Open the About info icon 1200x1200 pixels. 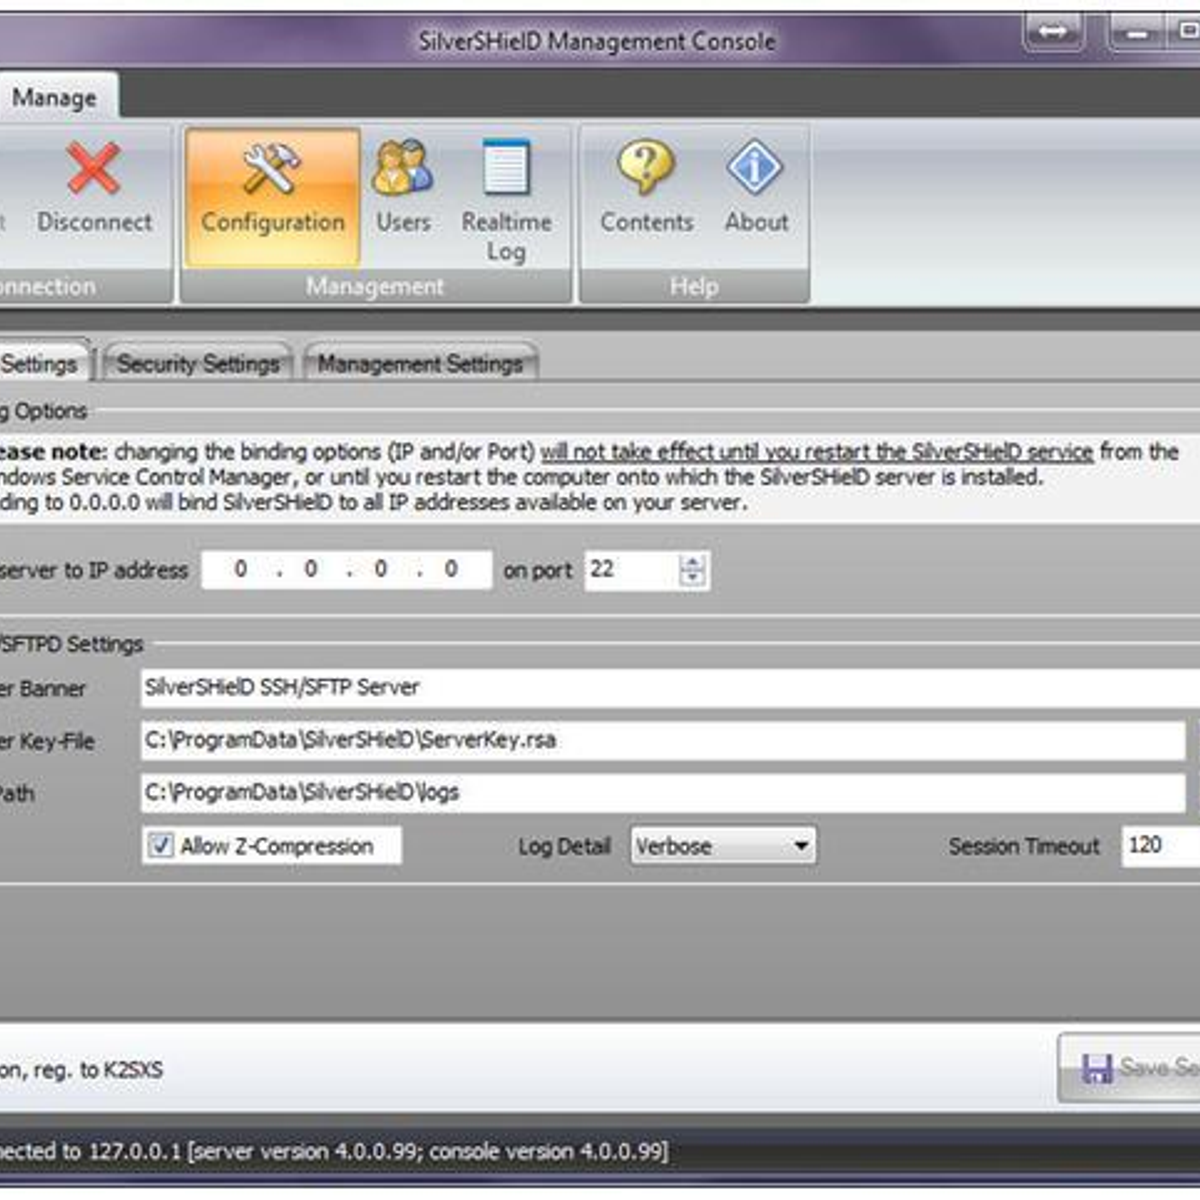tap(755, 166)
